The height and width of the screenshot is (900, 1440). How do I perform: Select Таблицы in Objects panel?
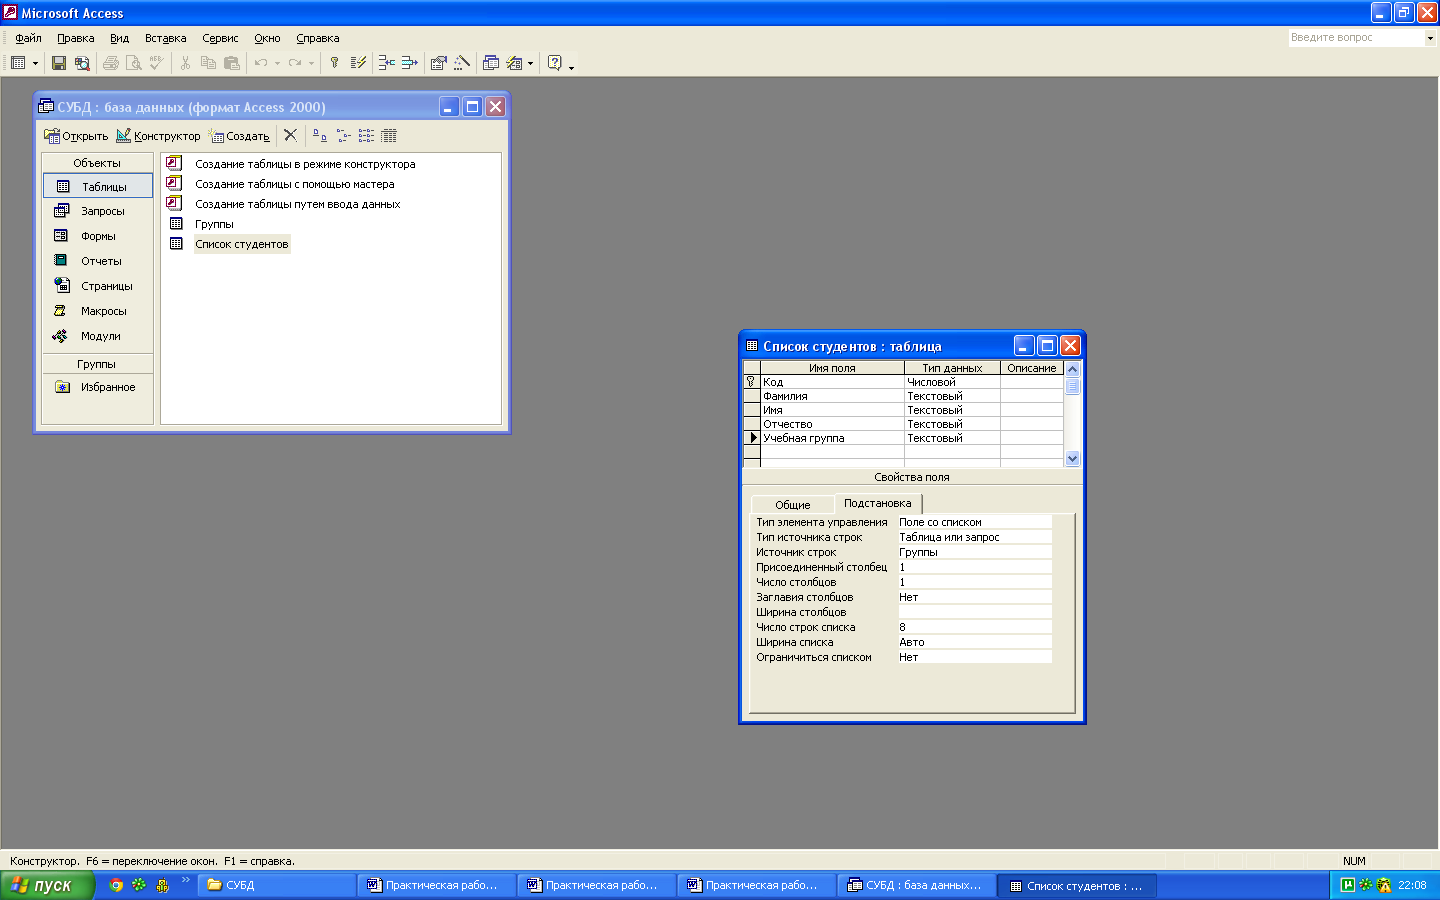coord(98,186)
